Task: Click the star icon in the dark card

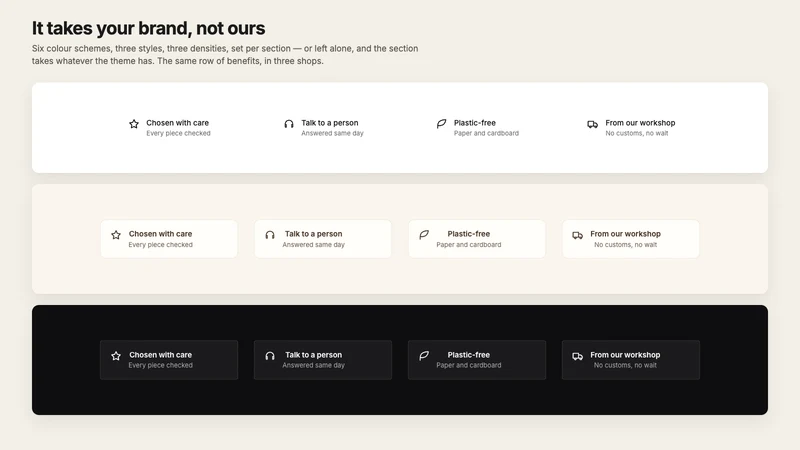Action: pyautogui.click(x=116, y=356)
